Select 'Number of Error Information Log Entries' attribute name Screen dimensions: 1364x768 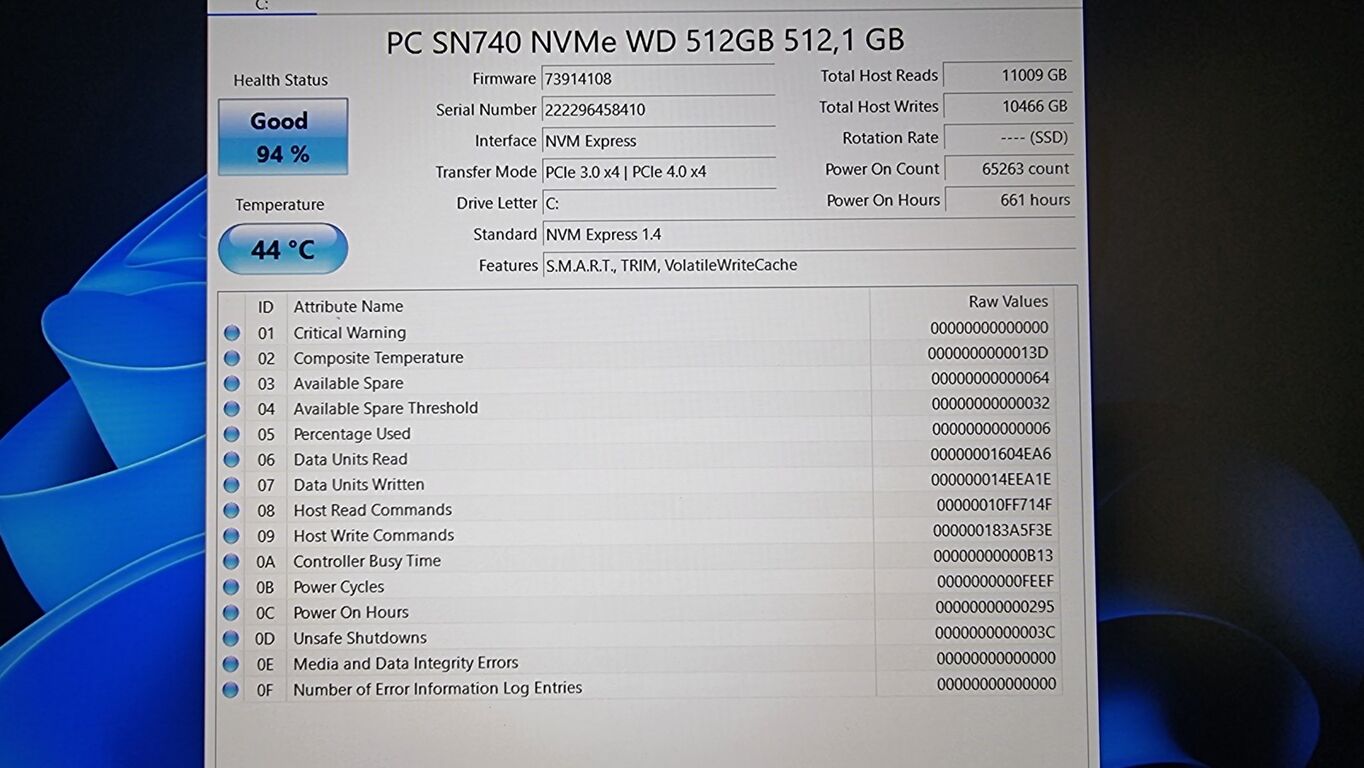(437, 688)
